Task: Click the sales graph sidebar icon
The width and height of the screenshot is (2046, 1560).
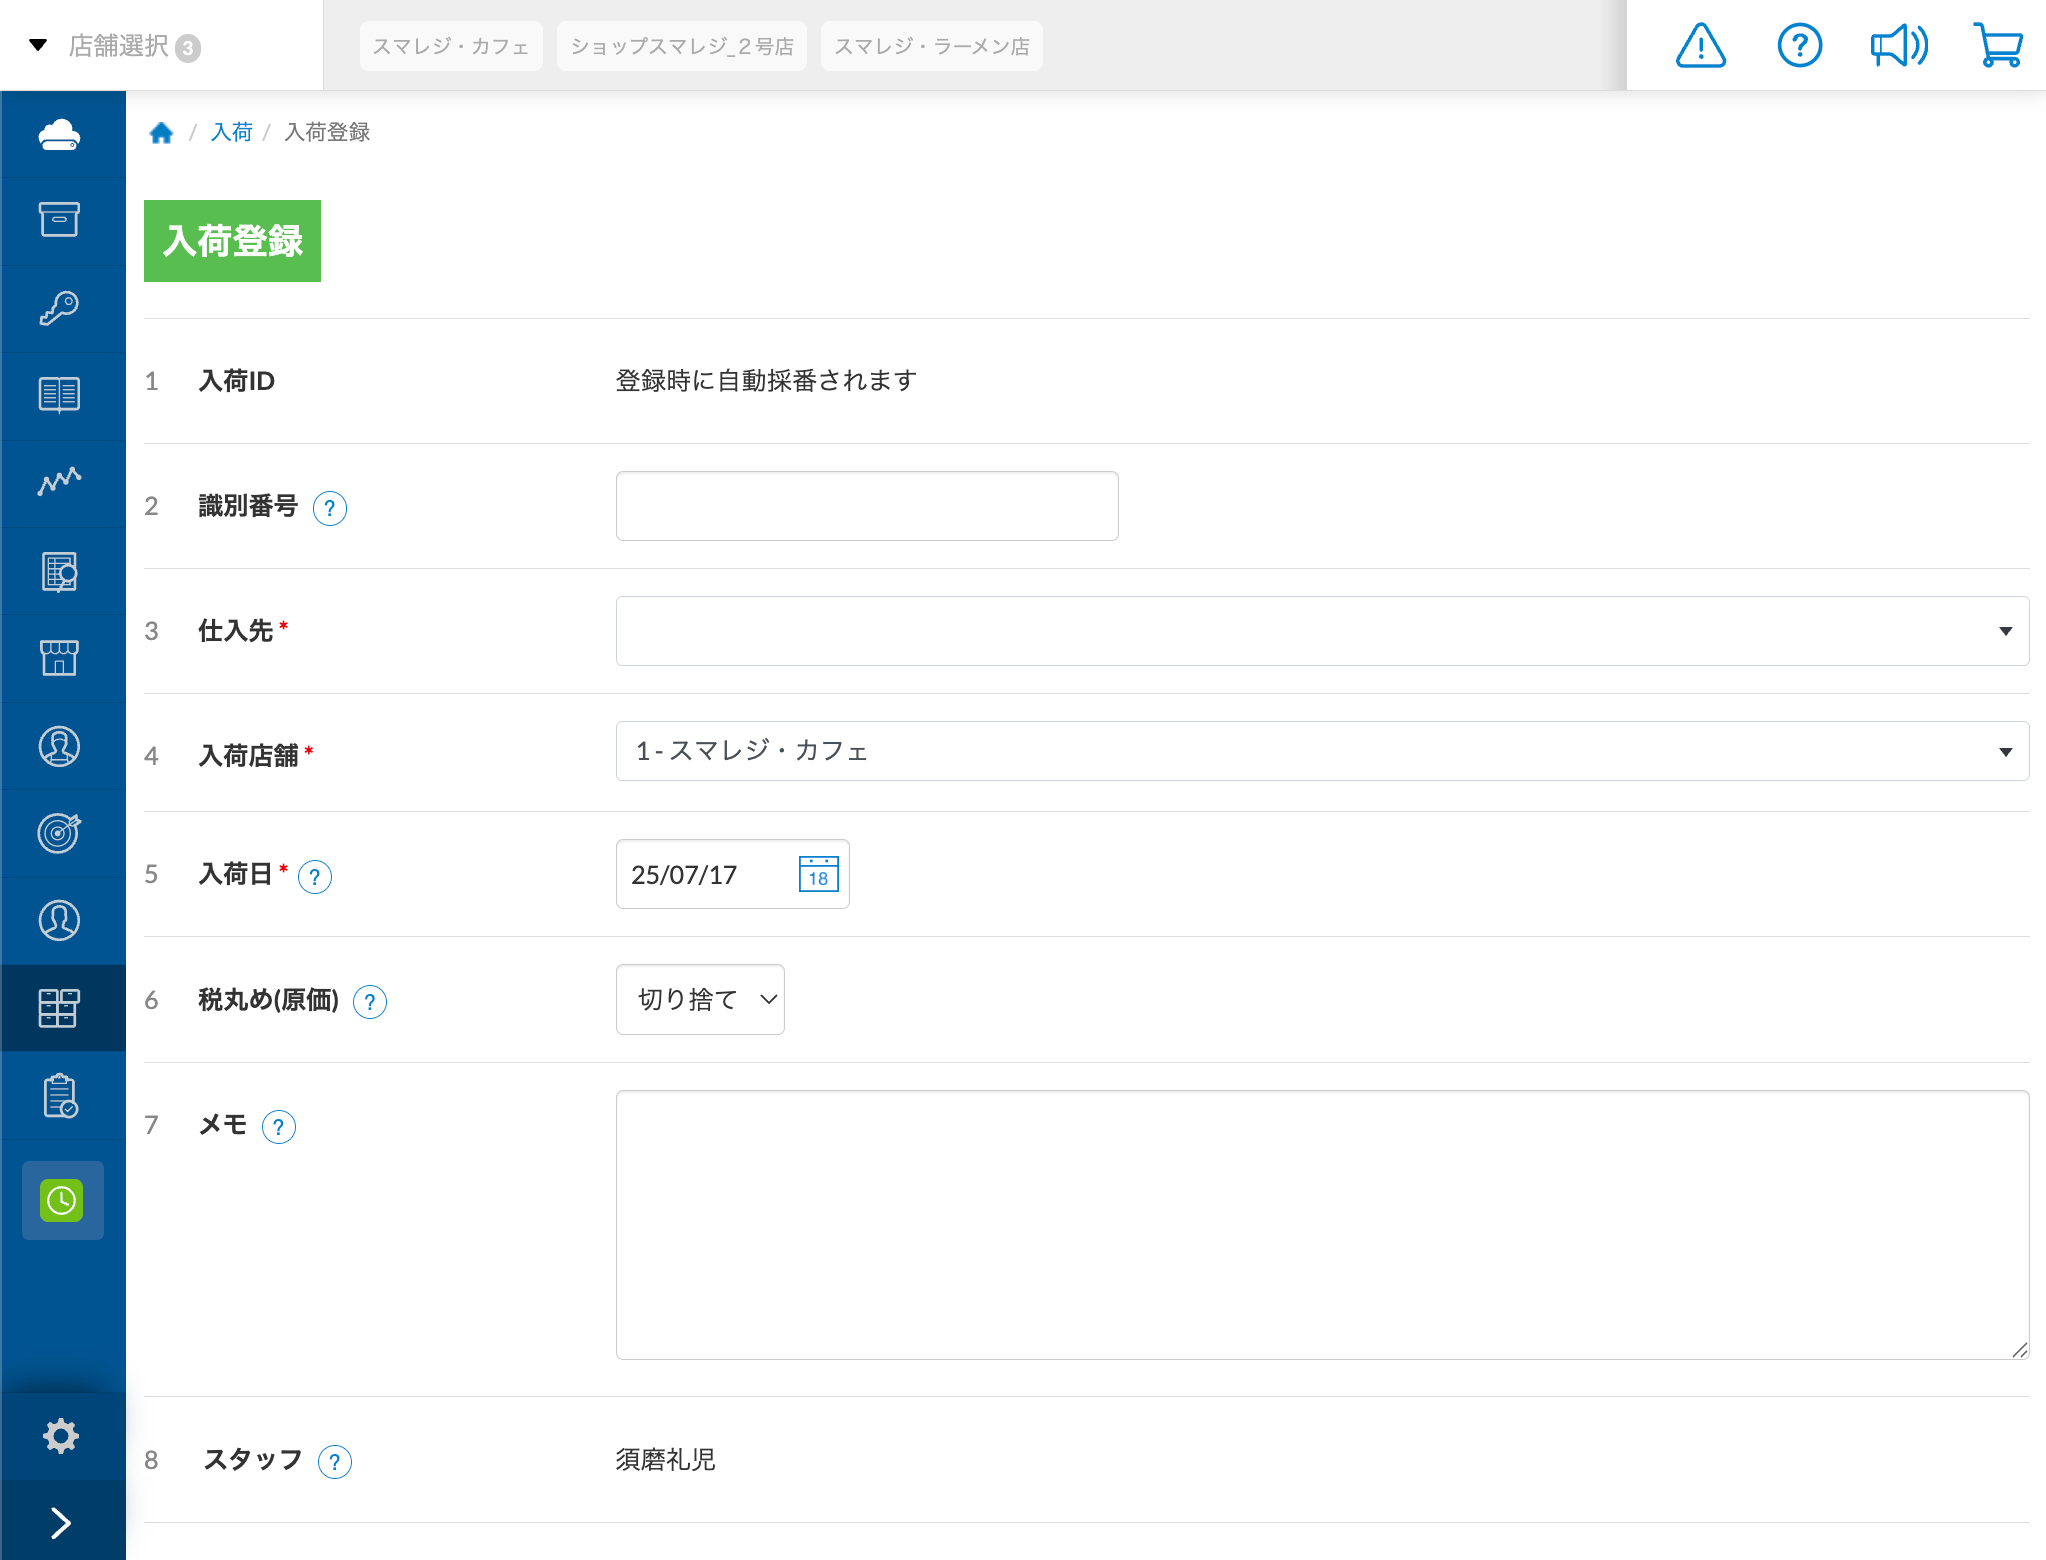Action: point(60,482)
